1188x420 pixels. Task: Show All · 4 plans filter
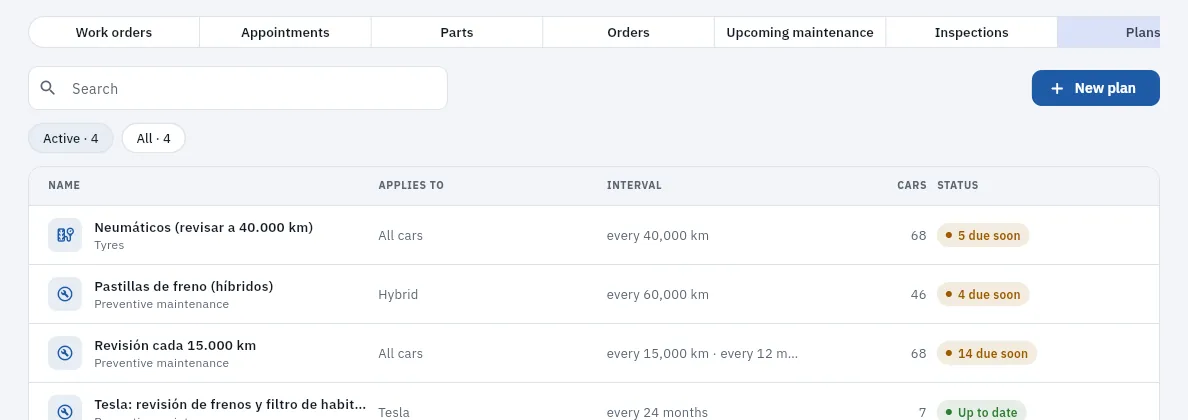coord(153,138)
